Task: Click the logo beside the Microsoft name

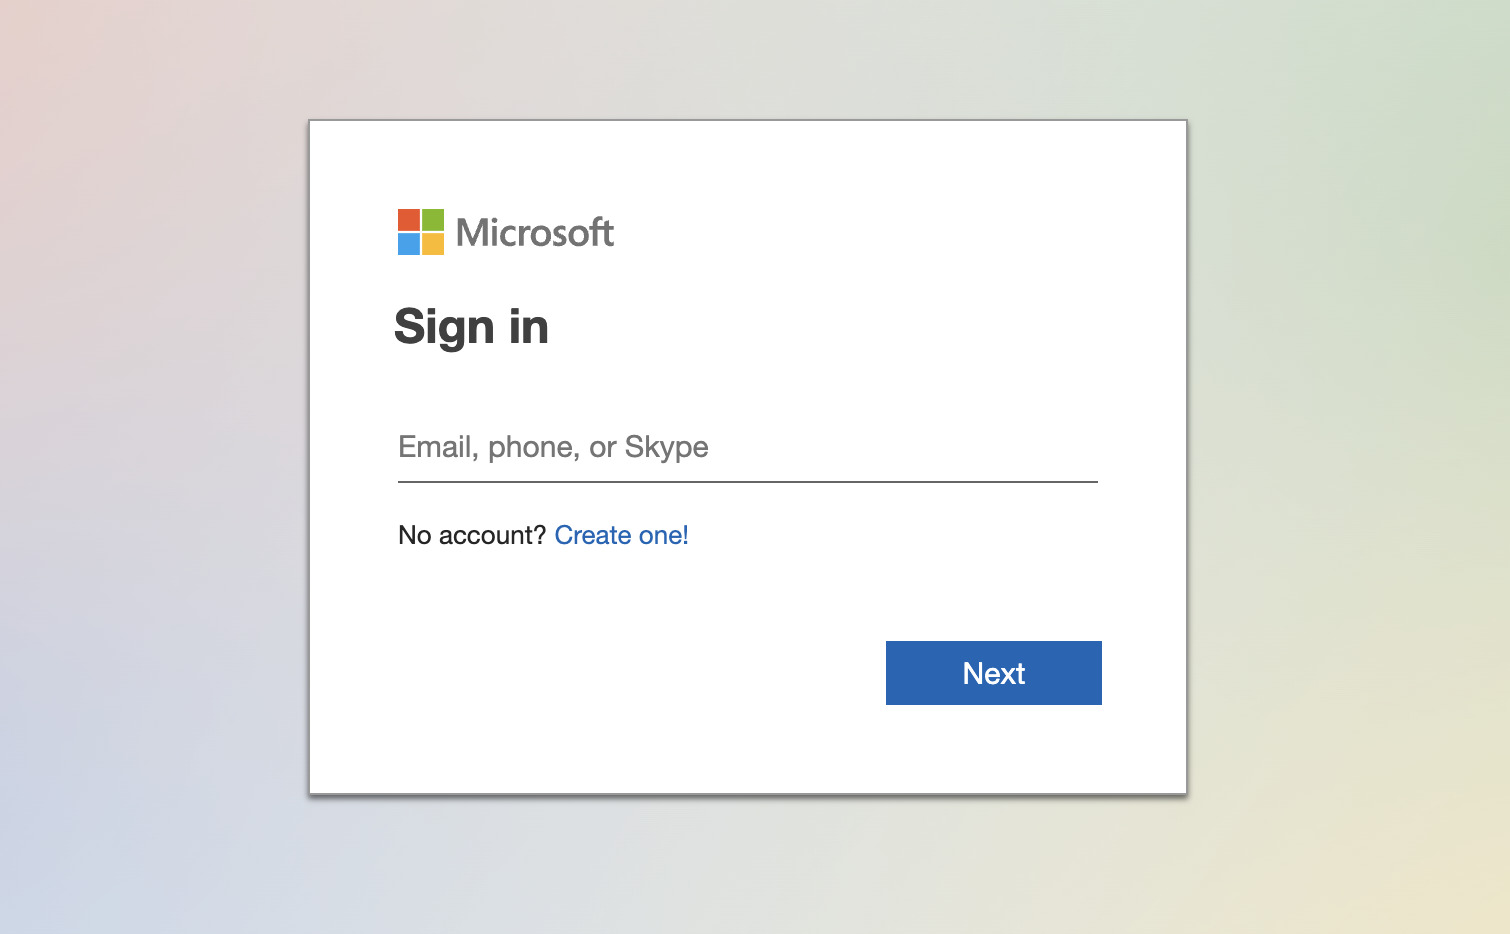Action: [421, 232]
